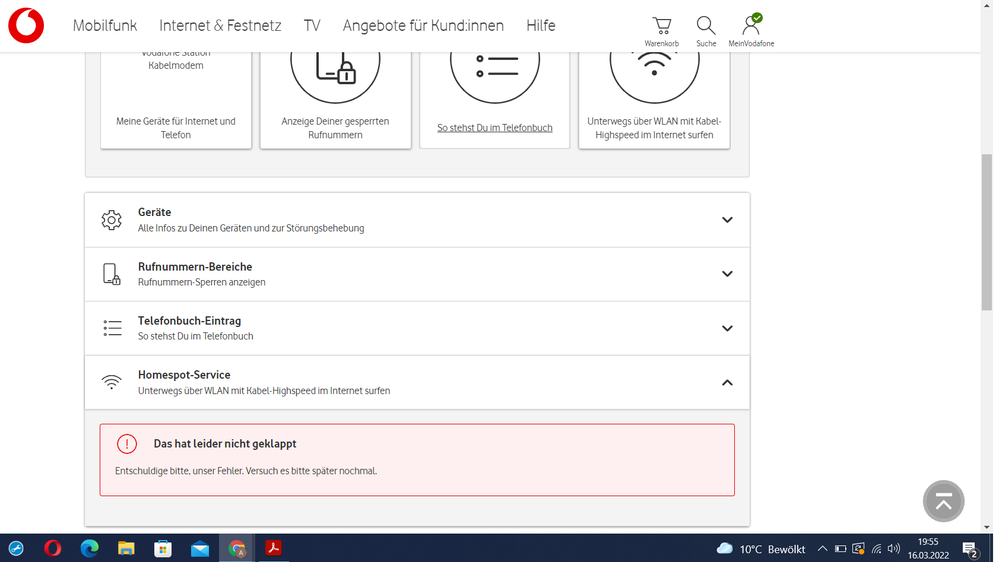Open the Suche search icon
The image size is (999, 562).
tap(706, 31)
